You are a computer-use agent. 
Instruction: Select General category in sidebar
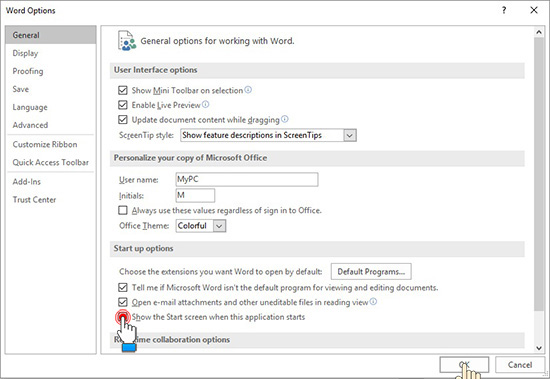tap(51, 35)
